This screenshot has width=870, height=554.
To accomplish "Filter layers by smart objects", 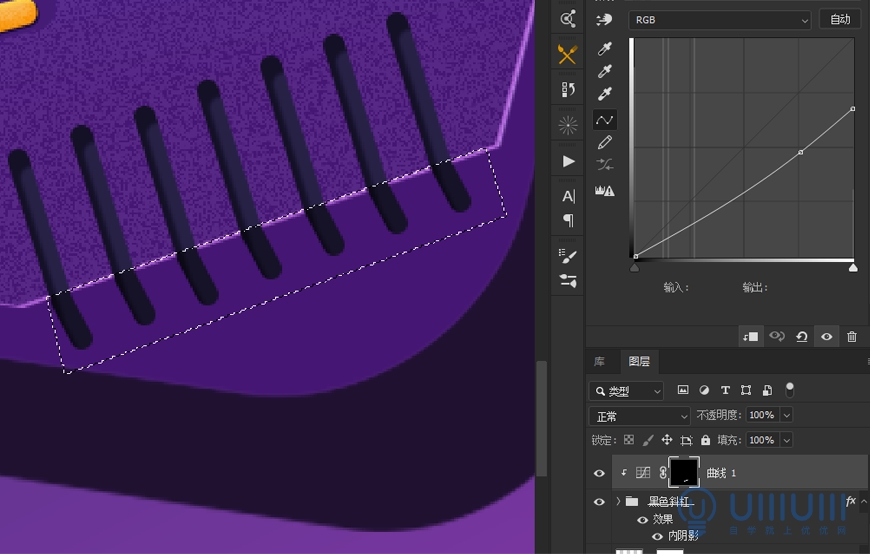I will pos(767,390).
